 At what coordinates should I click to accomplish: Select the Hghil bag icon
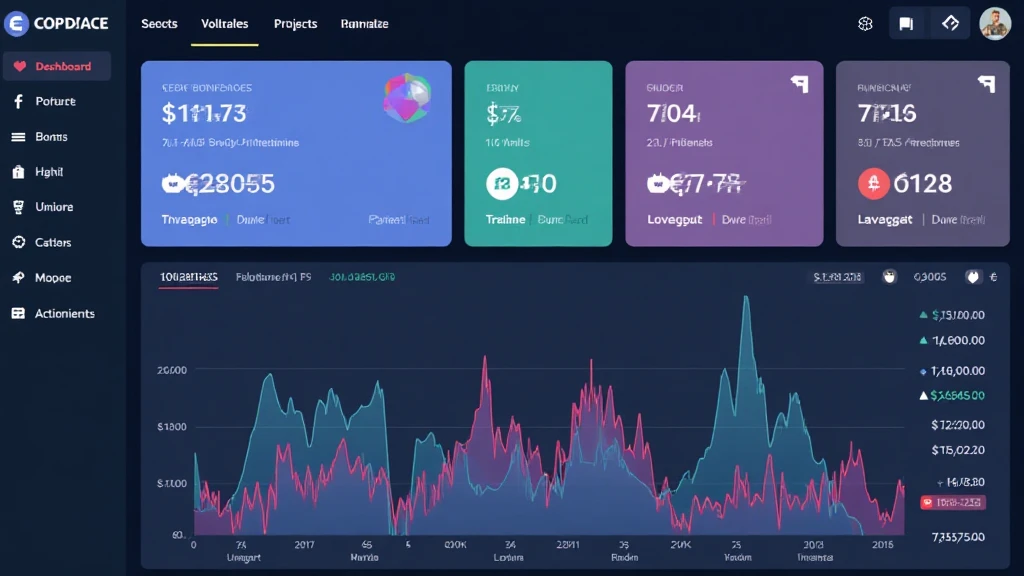[18, 172]
